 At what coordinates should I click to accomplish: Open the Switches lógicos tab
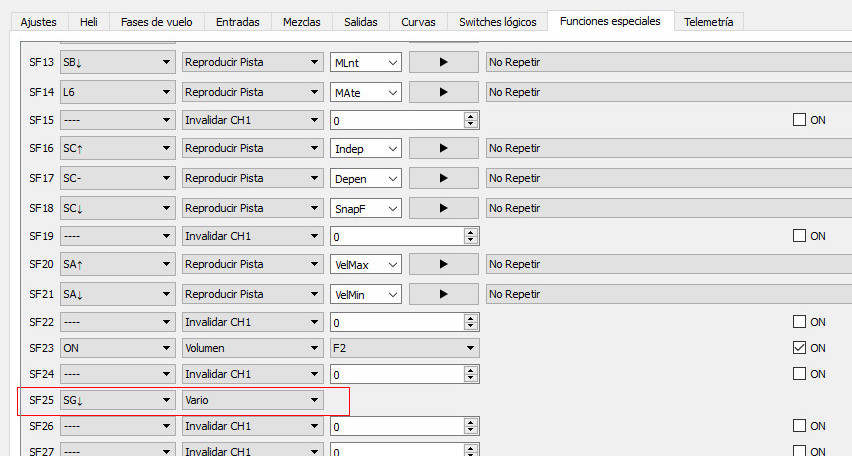tap(497, 21)
